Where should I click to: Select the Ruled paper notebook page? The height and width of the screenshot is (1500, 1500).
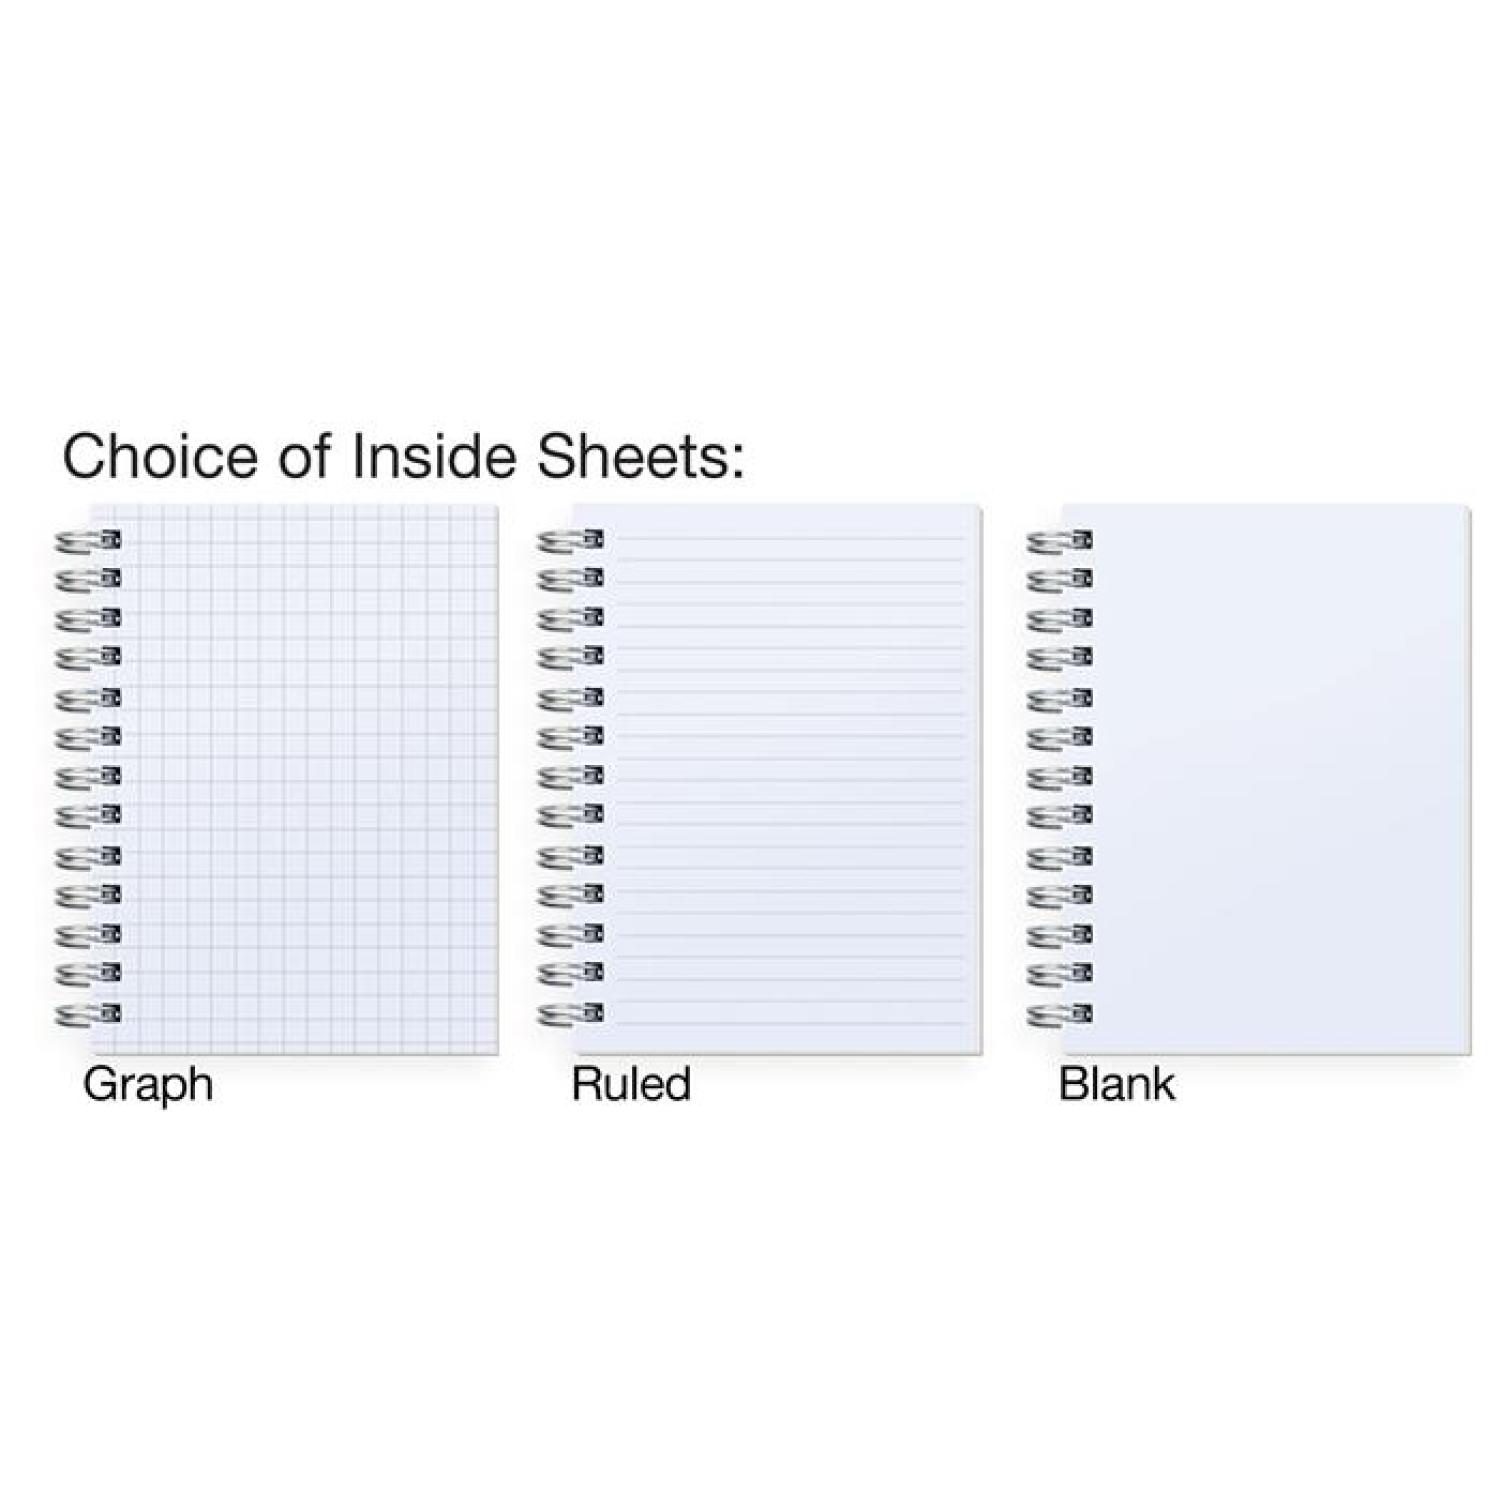tap(790, 780)
